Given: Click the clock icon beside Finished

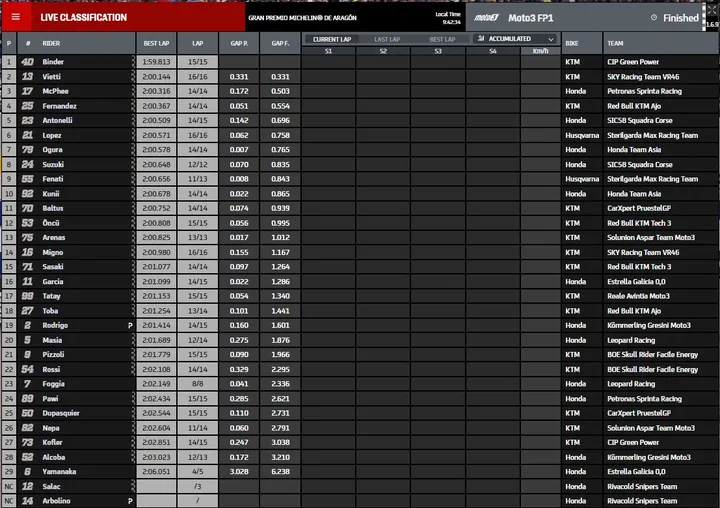Looking at the screenshot, I should [654, 17].
